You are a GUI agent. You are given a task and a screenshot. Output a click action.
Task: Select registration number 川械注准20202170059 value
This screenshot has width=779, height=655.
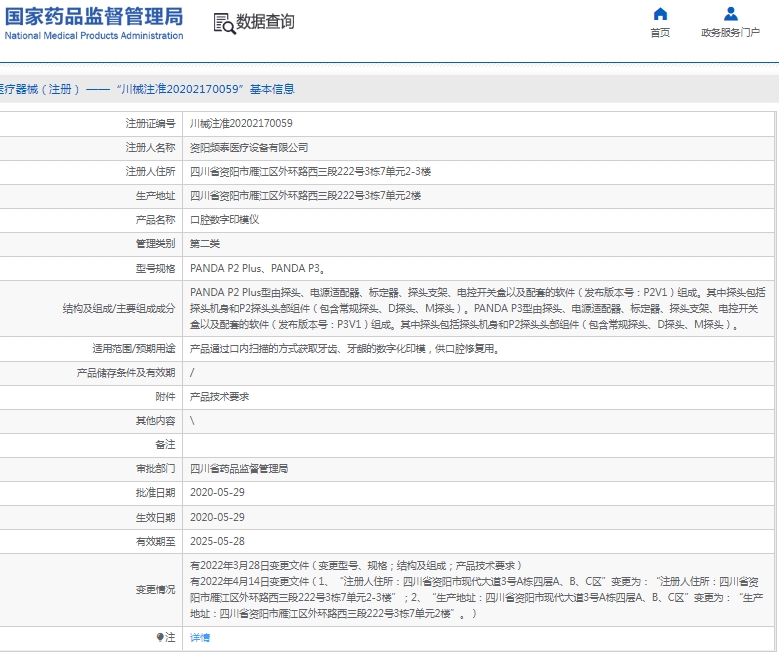click(x=241, y=123)
